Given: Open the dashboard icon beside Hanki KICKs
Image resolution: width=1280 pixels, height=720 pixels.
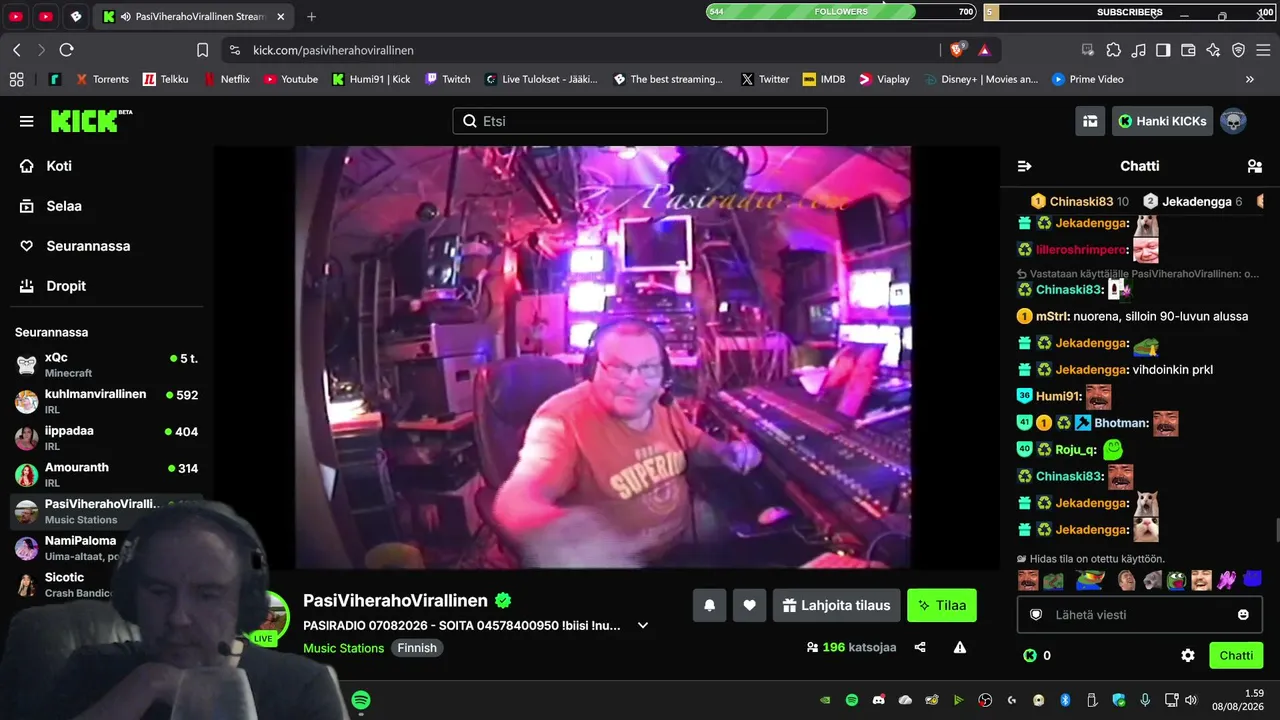Looking at the screenshot, I should click(x=1090, y=121).
